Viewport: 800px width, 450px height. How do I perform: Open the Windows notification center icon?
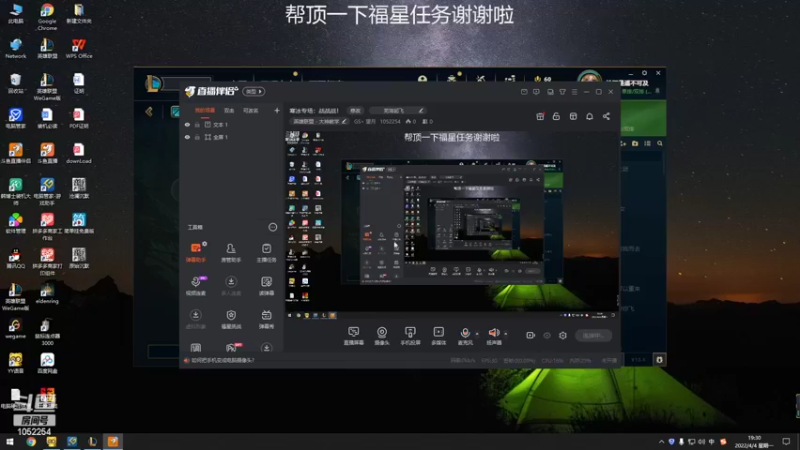click(786, 441)
